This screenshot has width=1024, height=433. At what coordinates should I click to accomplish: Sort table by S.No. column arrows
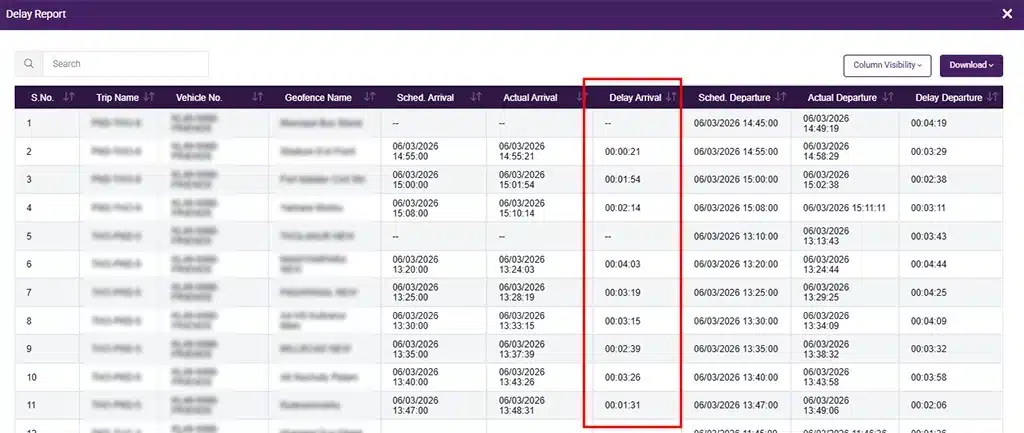pos(69,98)
